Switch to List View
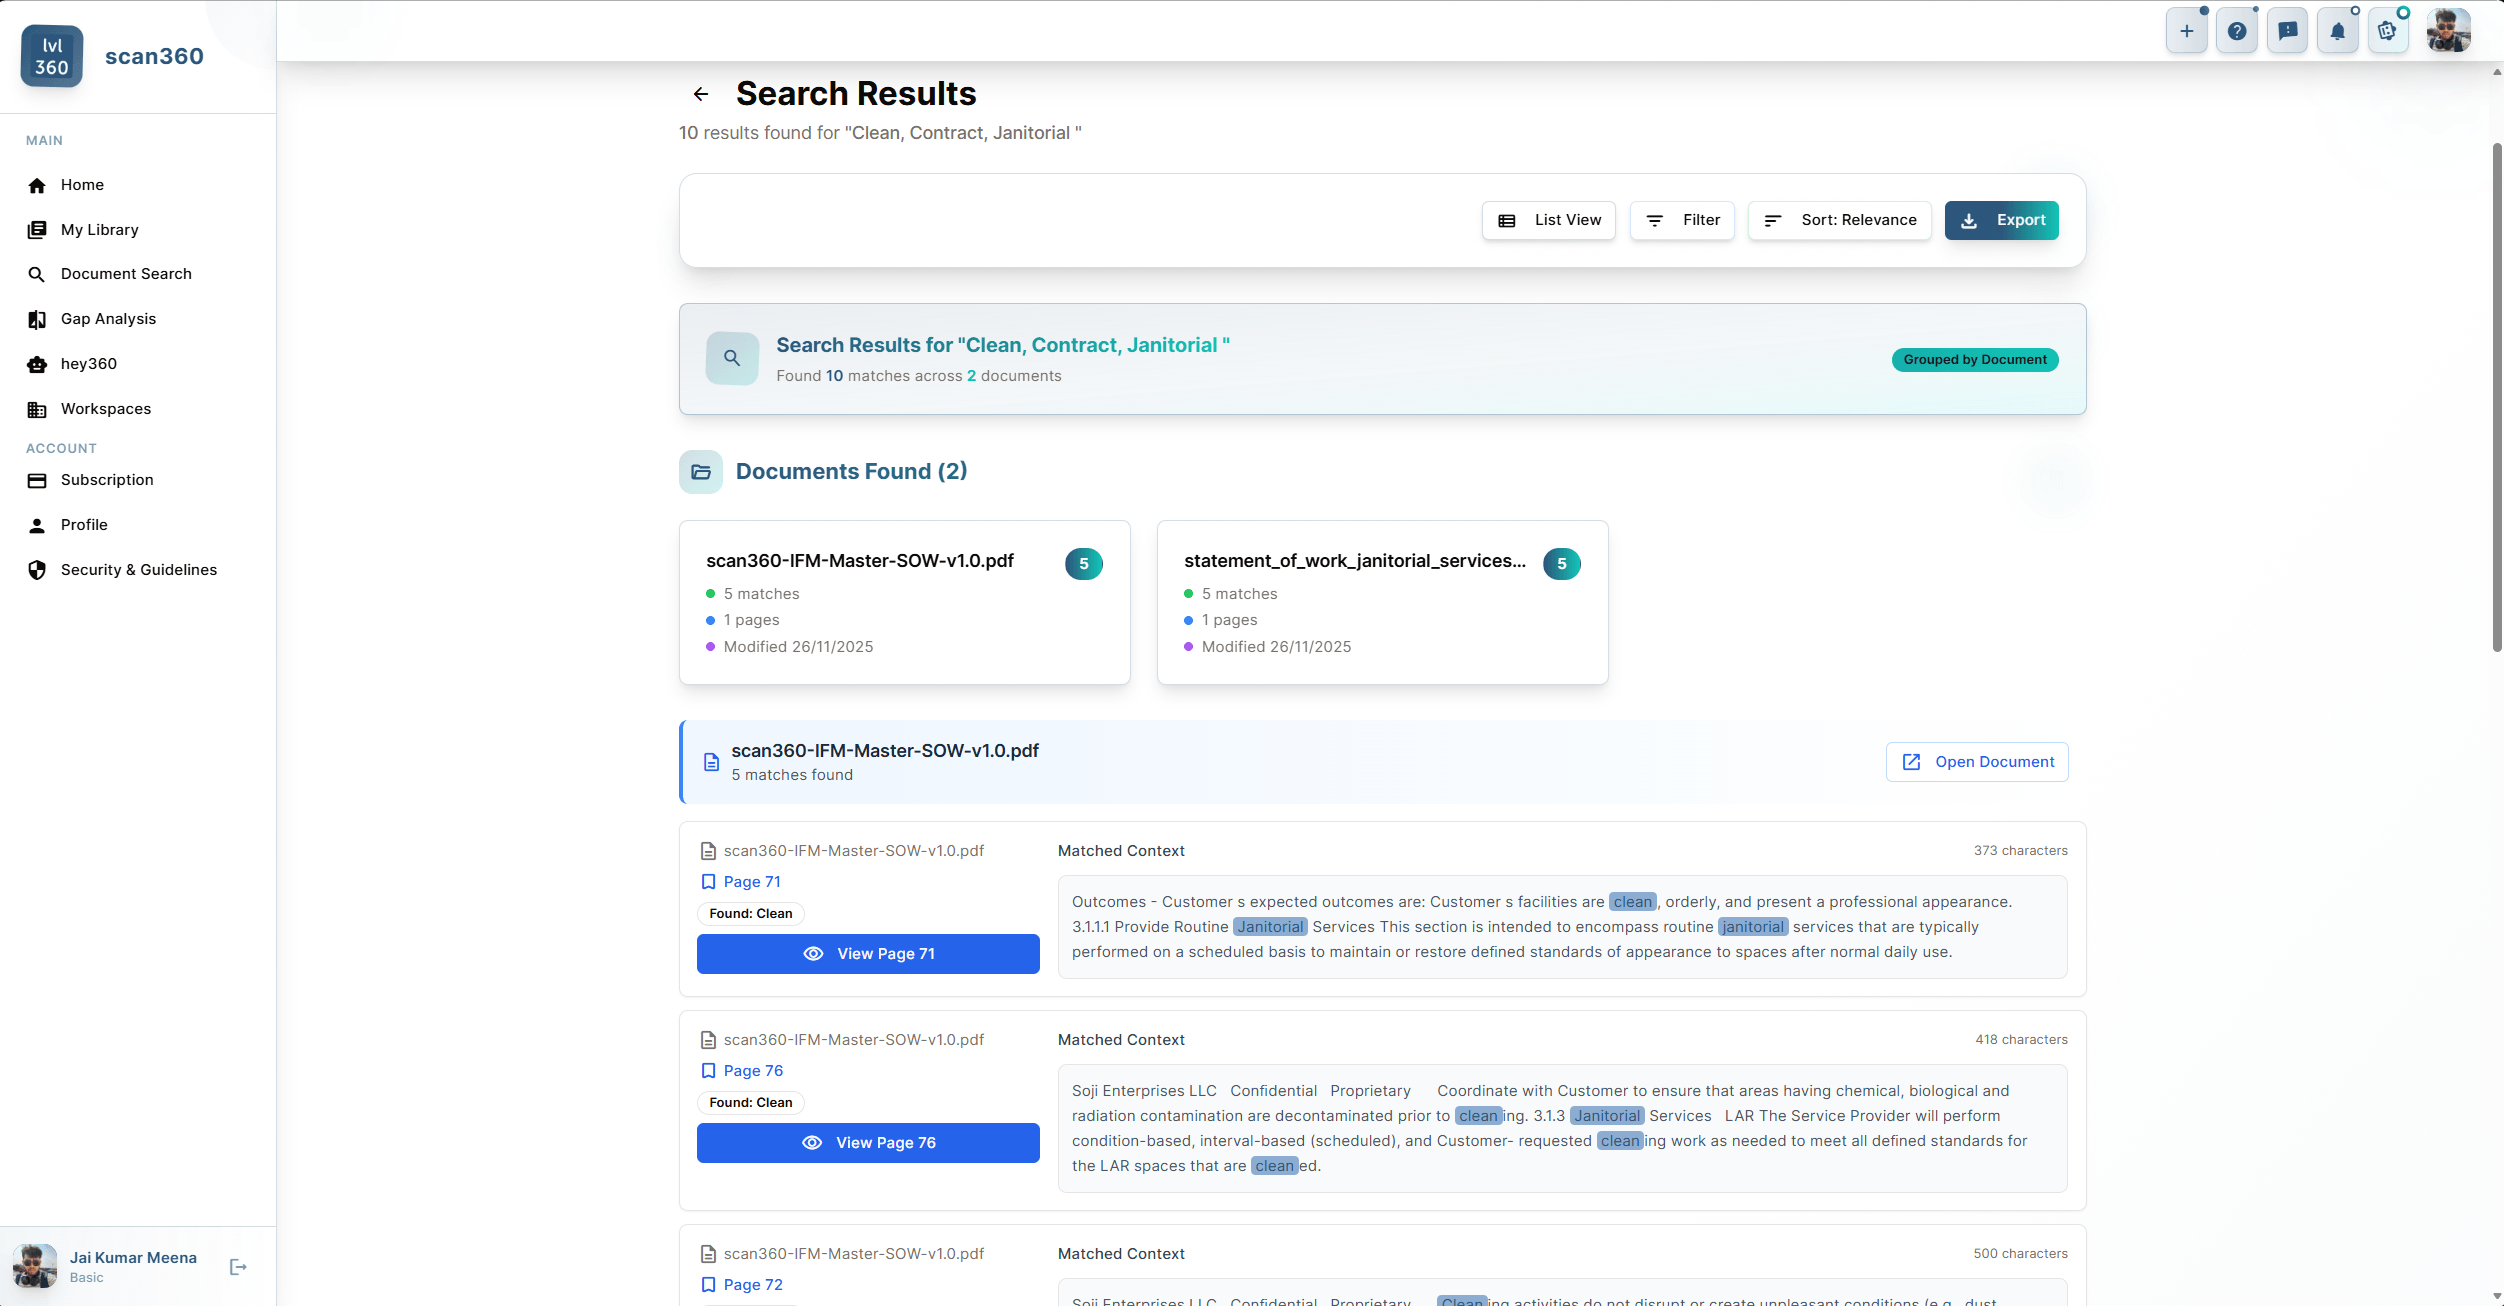 coord(1548,220)
